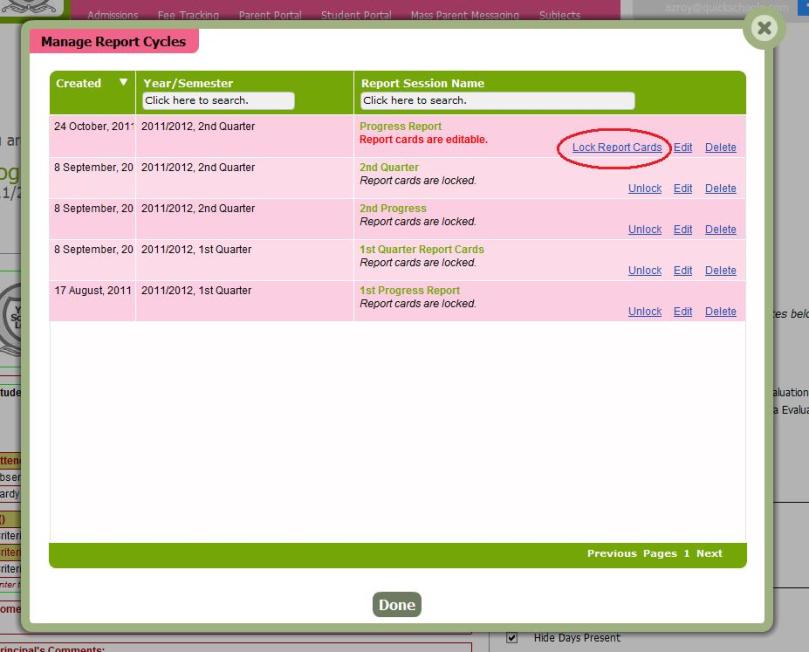Edit the 2nd Progress report cycle
The image size is (809, 652).
683,230
